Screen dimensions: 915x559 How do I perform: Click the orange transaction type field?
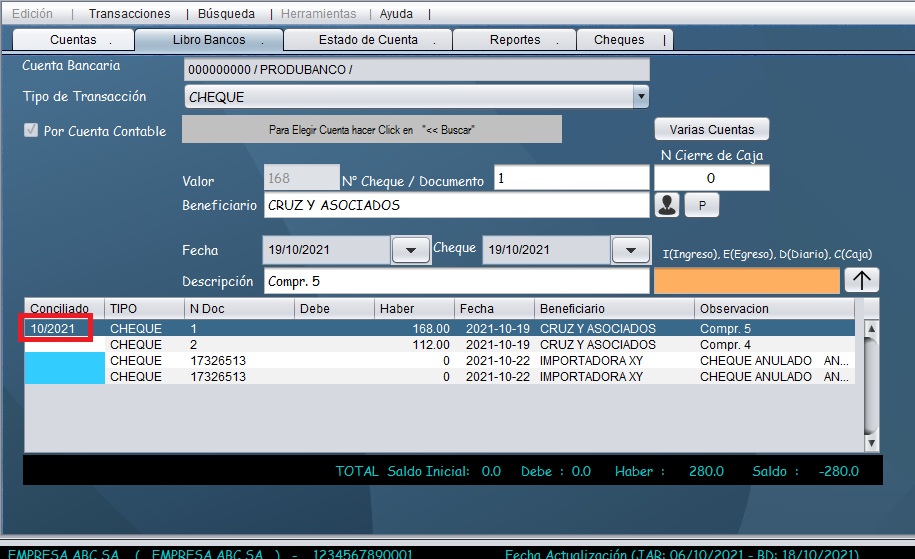click(746, 281)
